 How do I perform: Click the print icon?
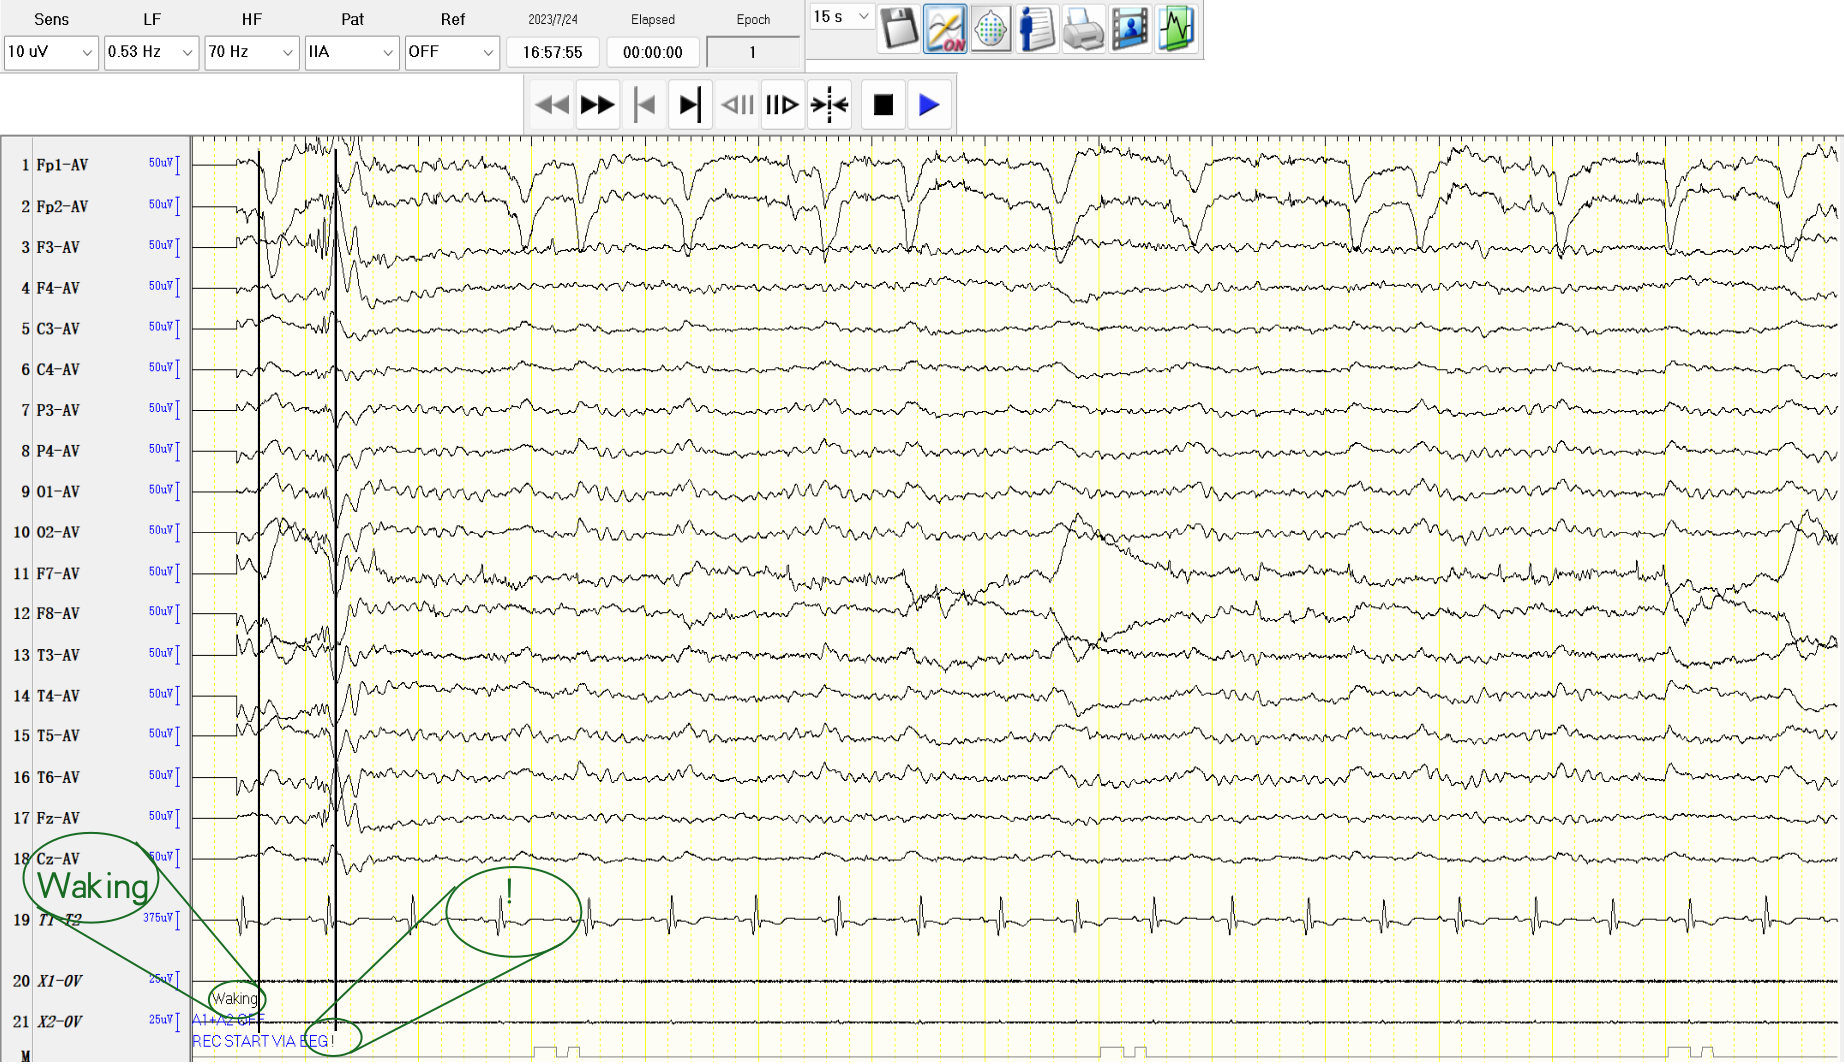tap(1083, 30)
